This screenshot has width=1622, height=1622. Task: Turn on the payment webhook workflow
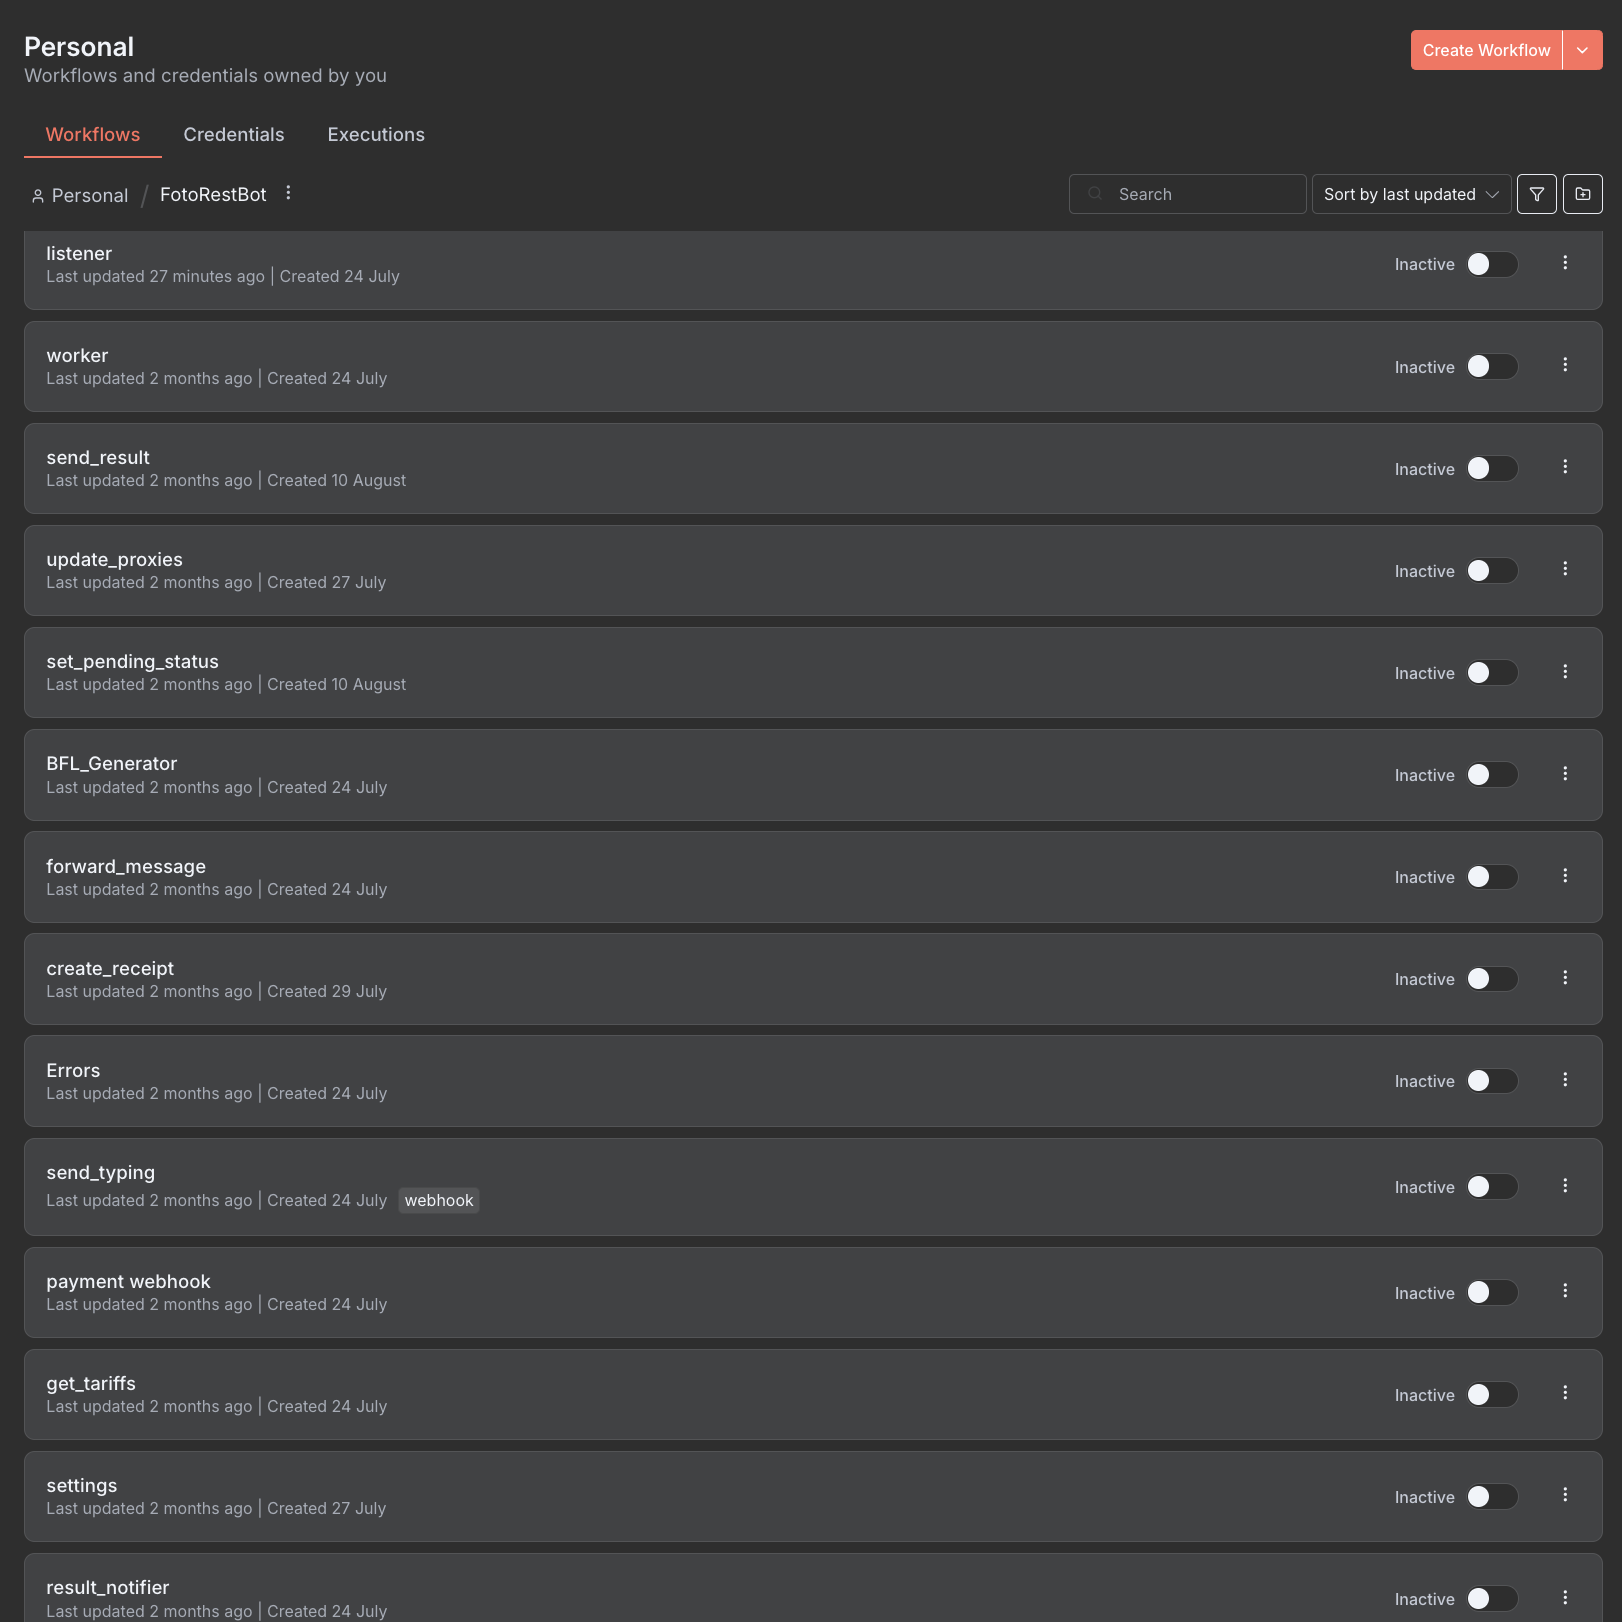tap(1492, 1293)
